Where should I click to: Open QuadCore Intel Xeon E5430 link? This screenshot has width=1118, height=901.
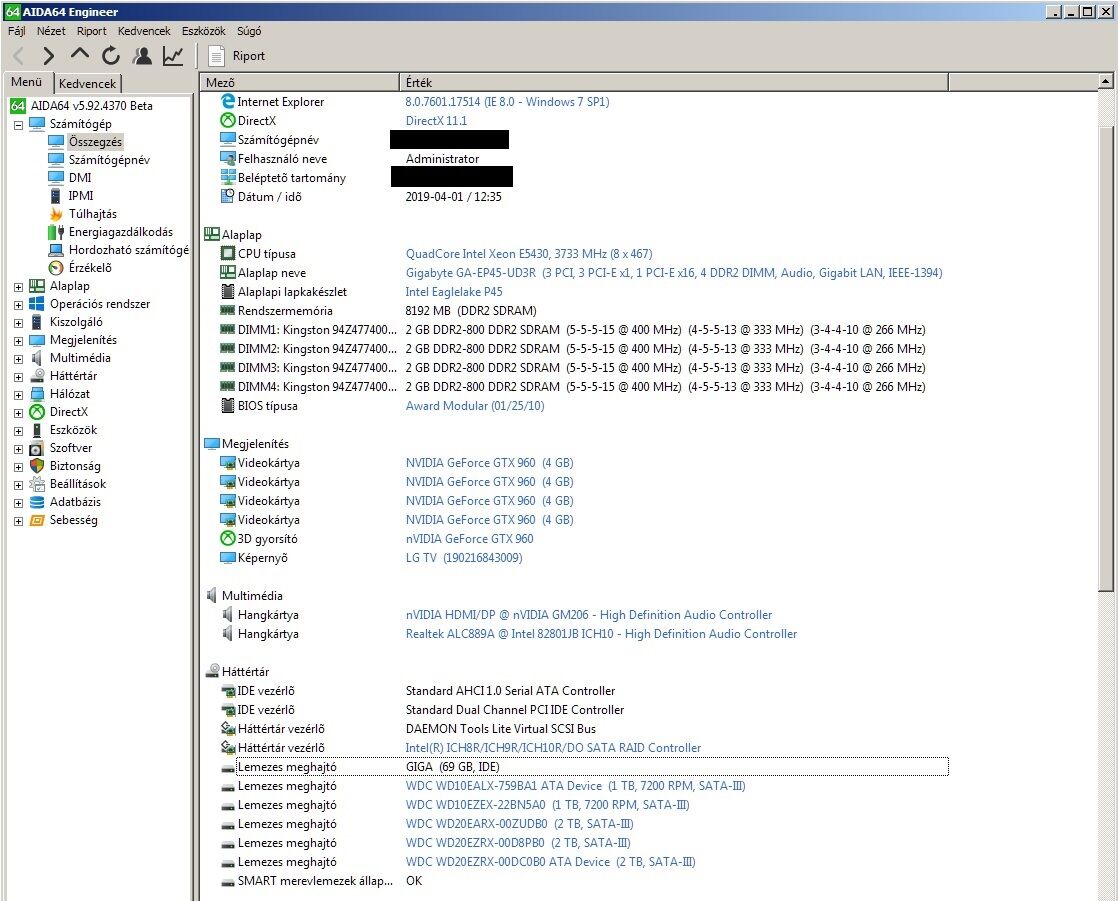coord(528,254)
